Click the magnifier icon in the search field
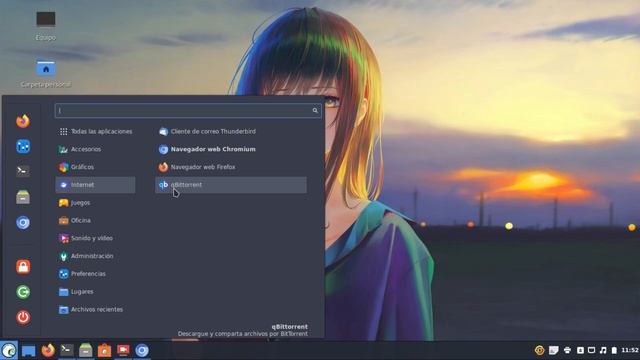Screen dimensions: 640x360 [315, 111]
